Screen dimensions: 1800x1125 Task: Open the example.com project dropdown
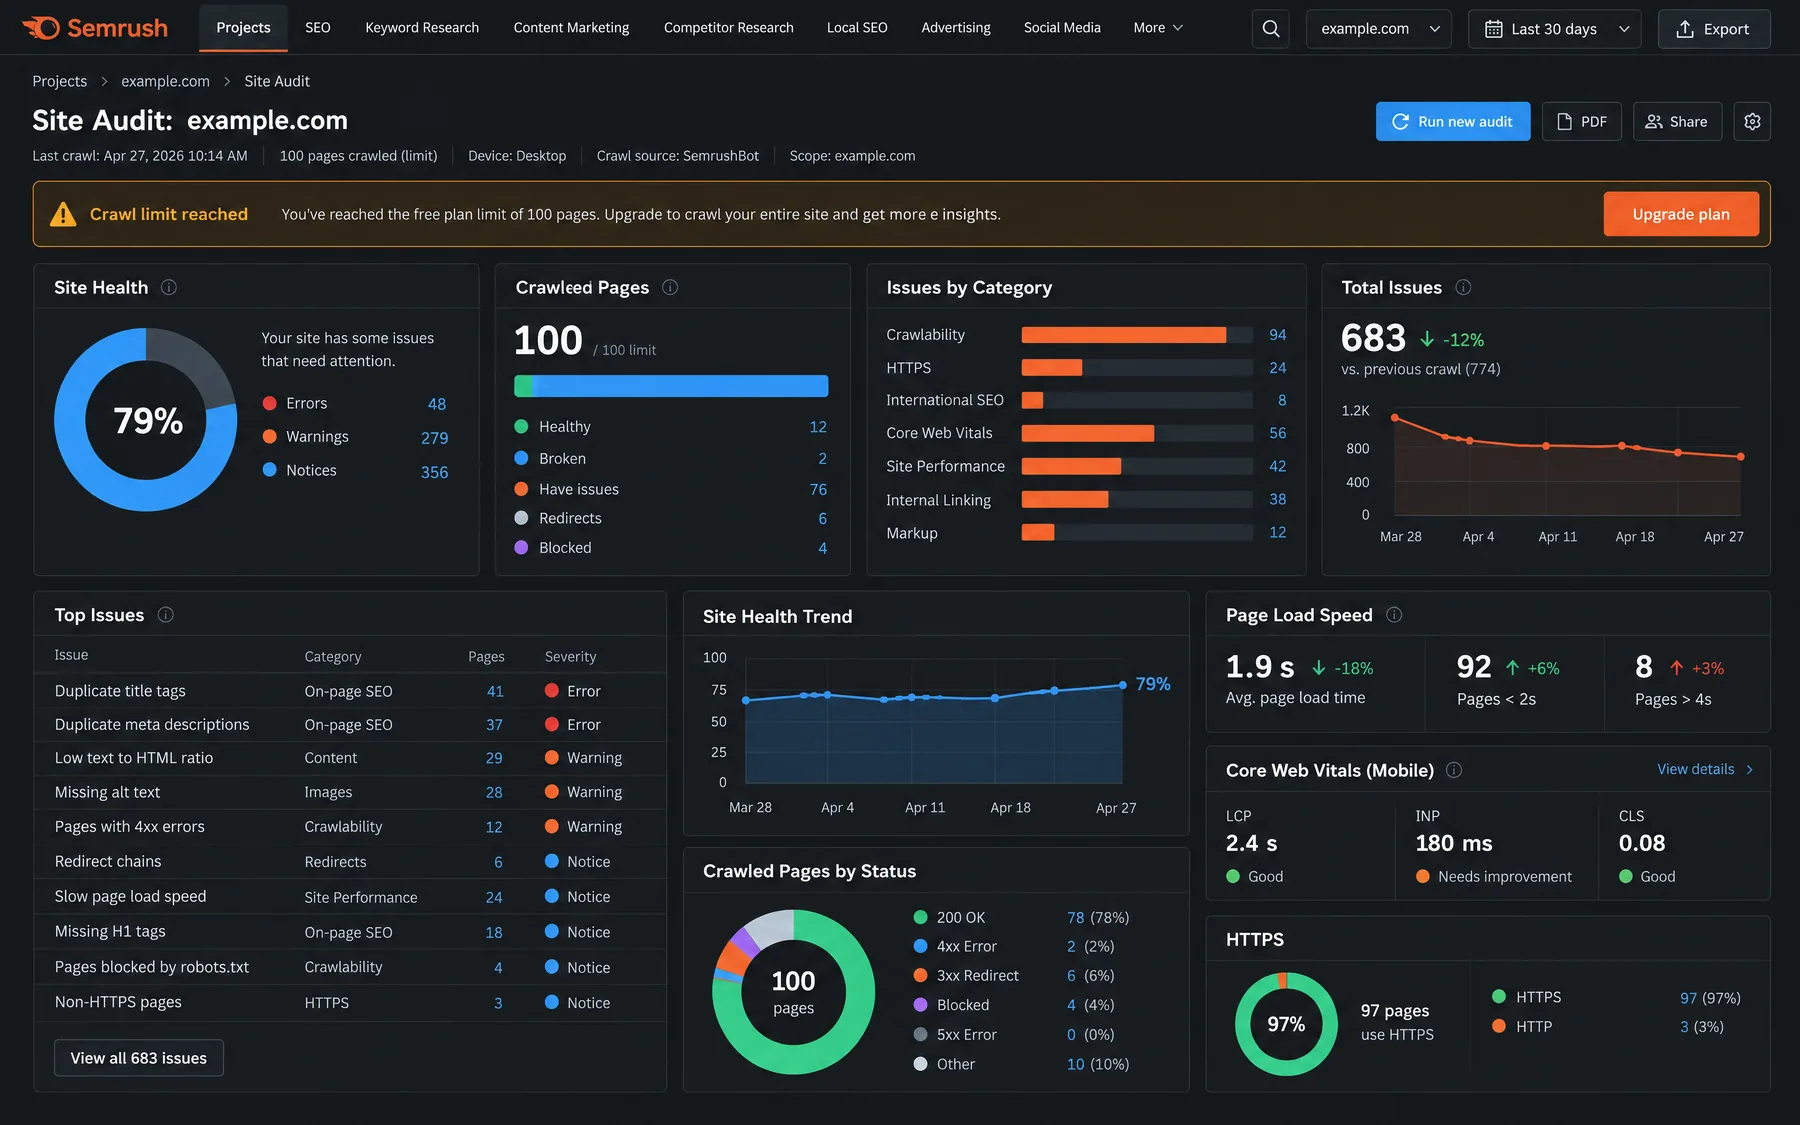click(1379, 29)
